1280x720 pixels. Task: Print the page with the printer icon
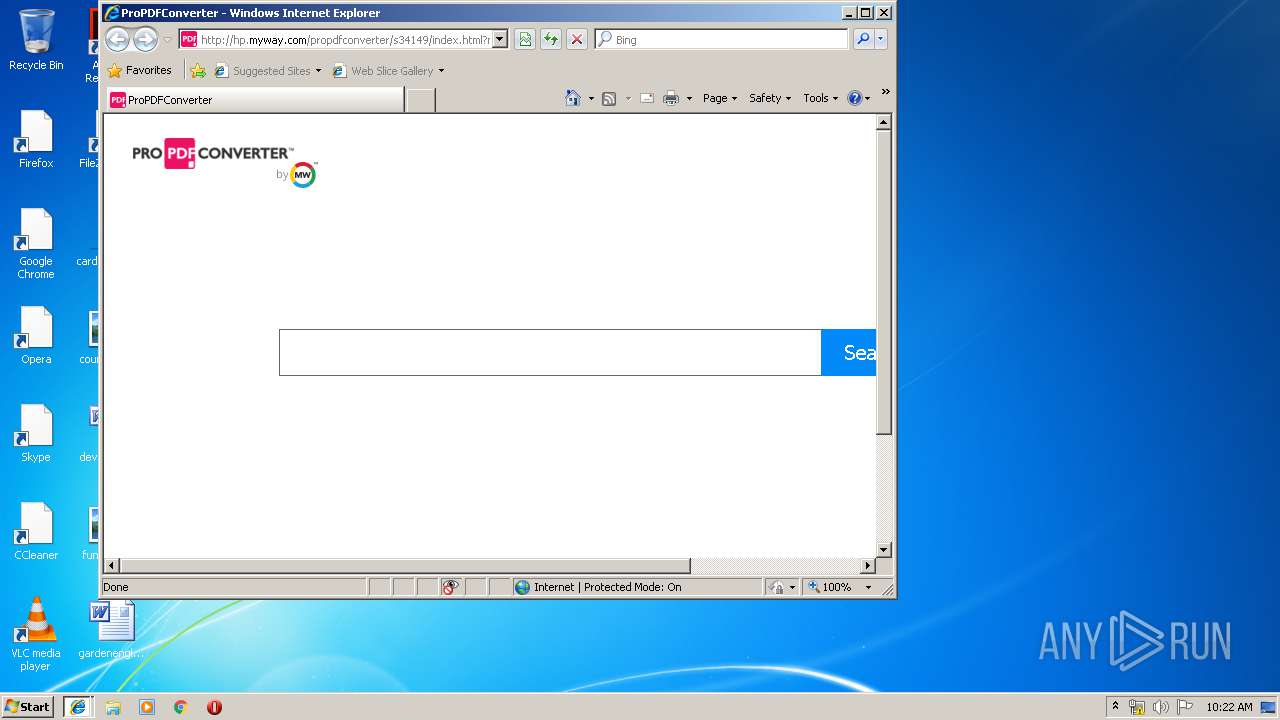pyautogui.click(x=671, y=98)
